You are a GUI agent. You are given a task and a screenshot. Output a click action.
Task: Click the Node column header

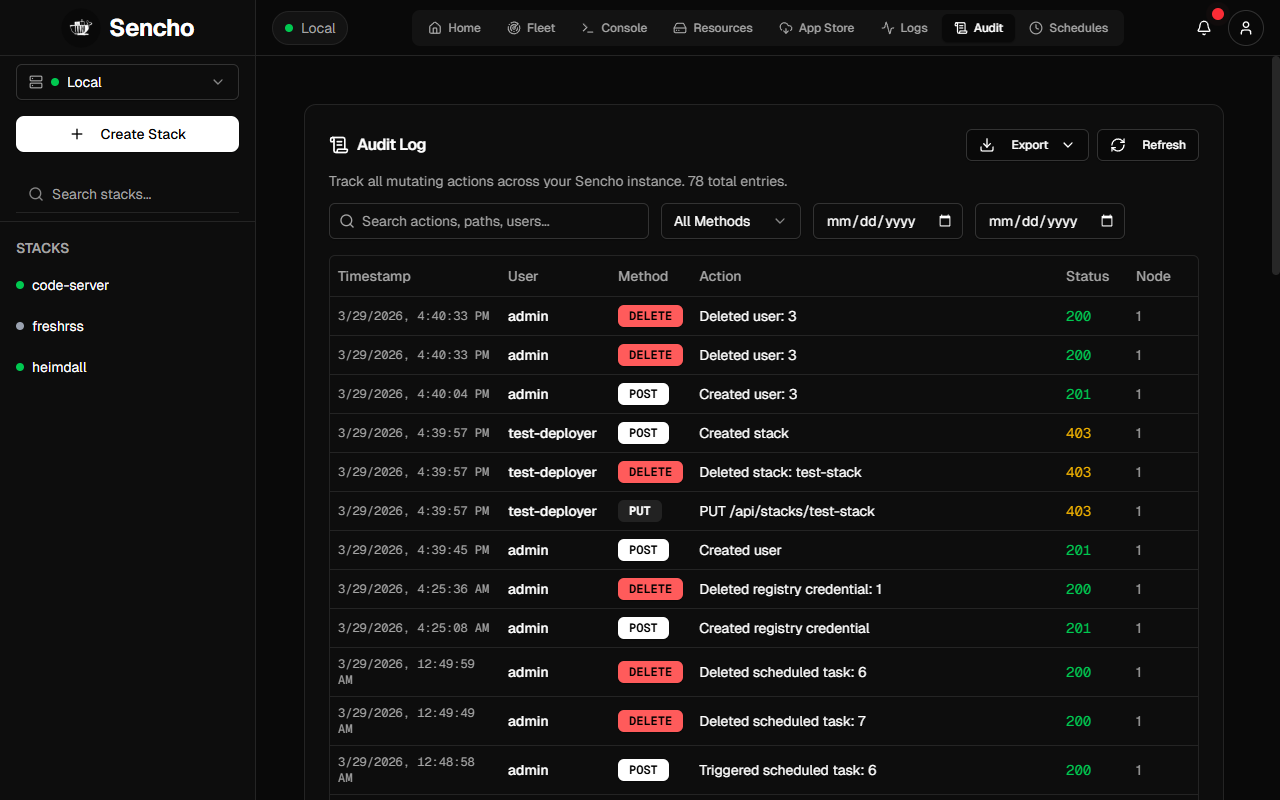click(1153, 276)
